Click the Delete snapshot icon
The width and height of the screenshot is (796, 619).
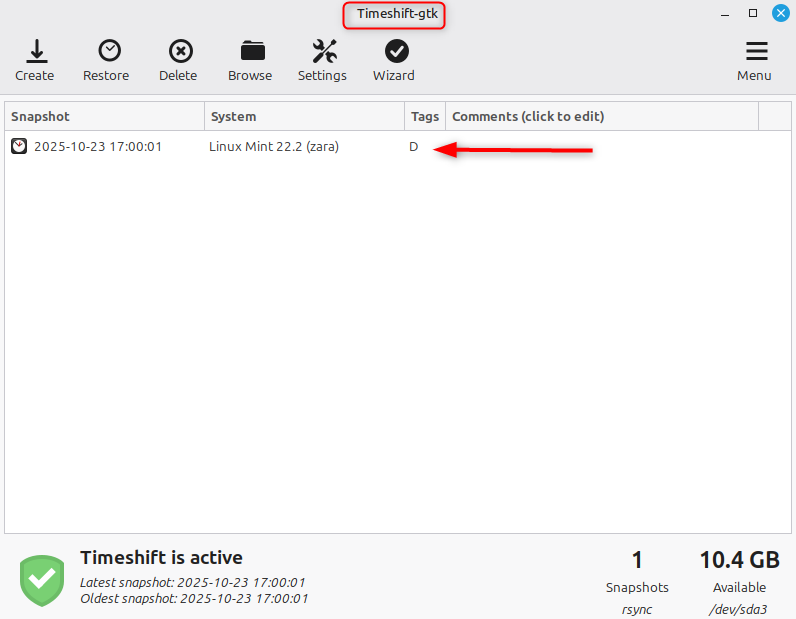(x=178, y=51)
